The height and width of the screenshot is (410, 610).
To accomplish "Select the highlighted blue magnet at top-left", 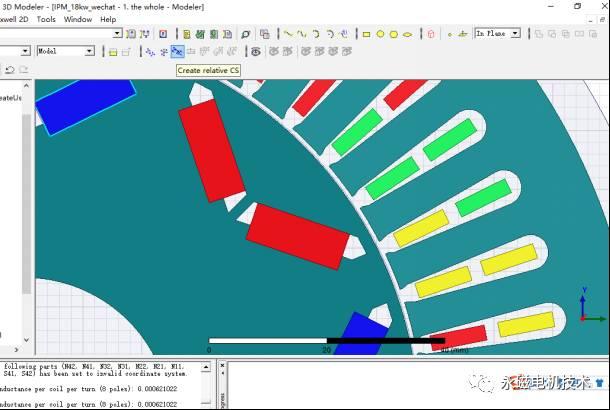I will point(86,105).
